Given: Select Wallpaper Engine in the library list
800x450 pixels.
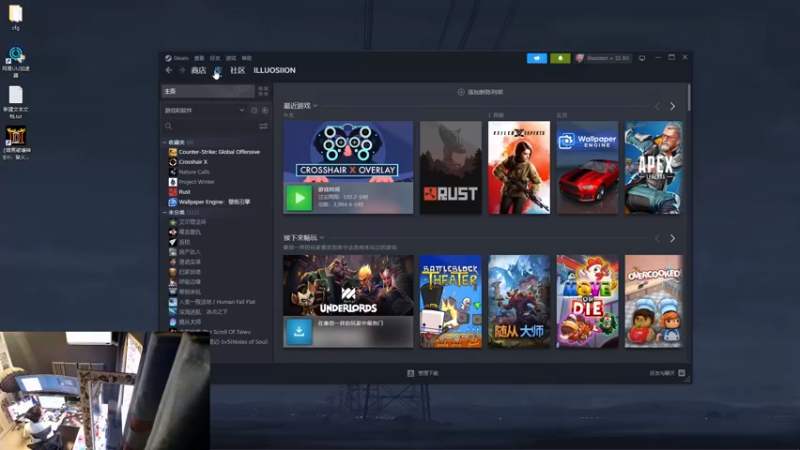Looking at the screenshot, I should [x=210, y=202].
